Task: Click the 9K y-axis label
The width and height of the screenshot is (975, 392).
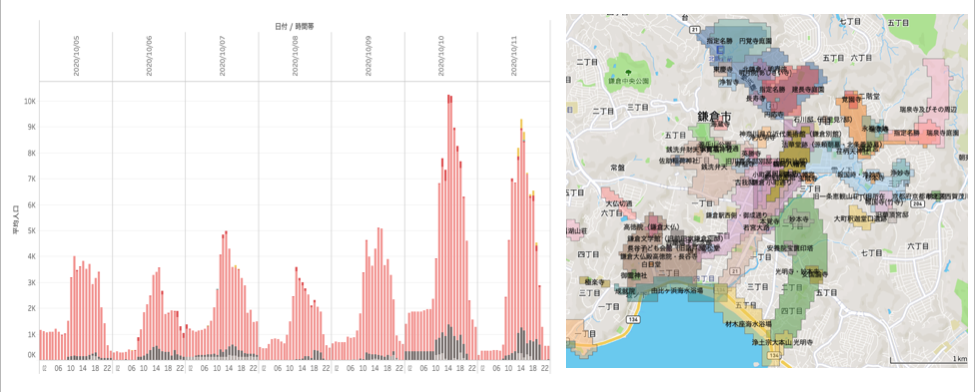Action: tap(31, 127)
